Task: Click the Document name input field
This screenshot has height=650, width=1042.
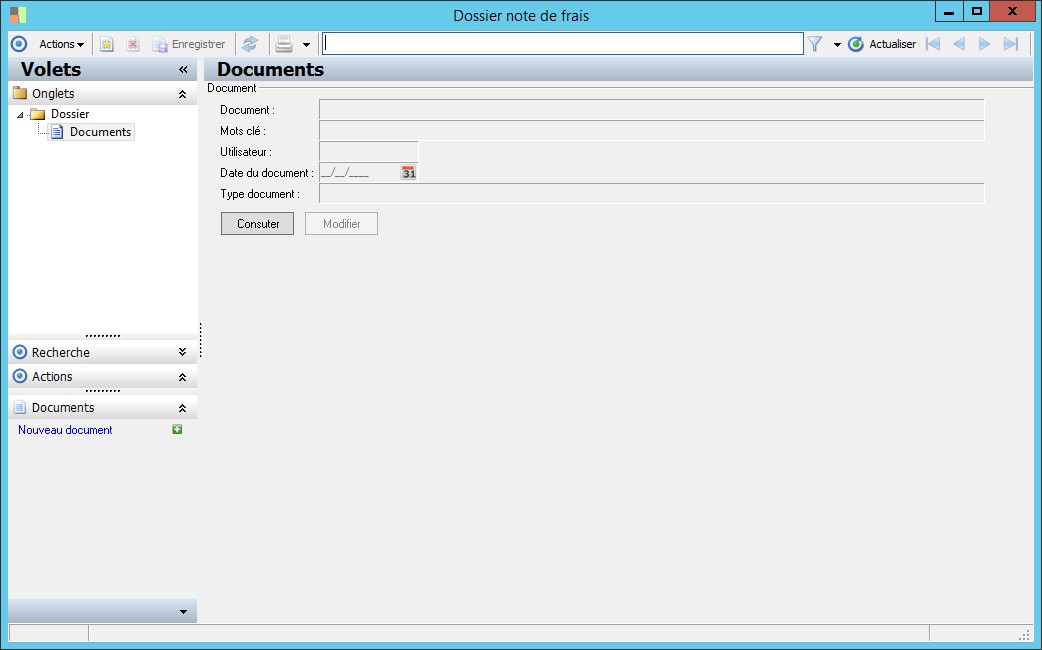Action: (651, 110)
